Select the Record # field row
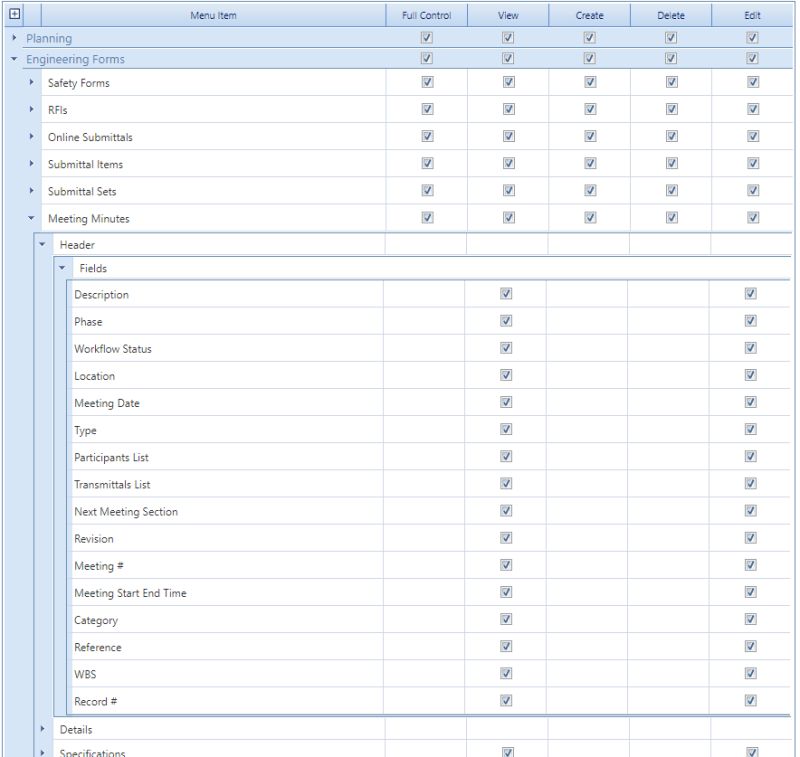 pyautogui.click(x=429, y=701)
